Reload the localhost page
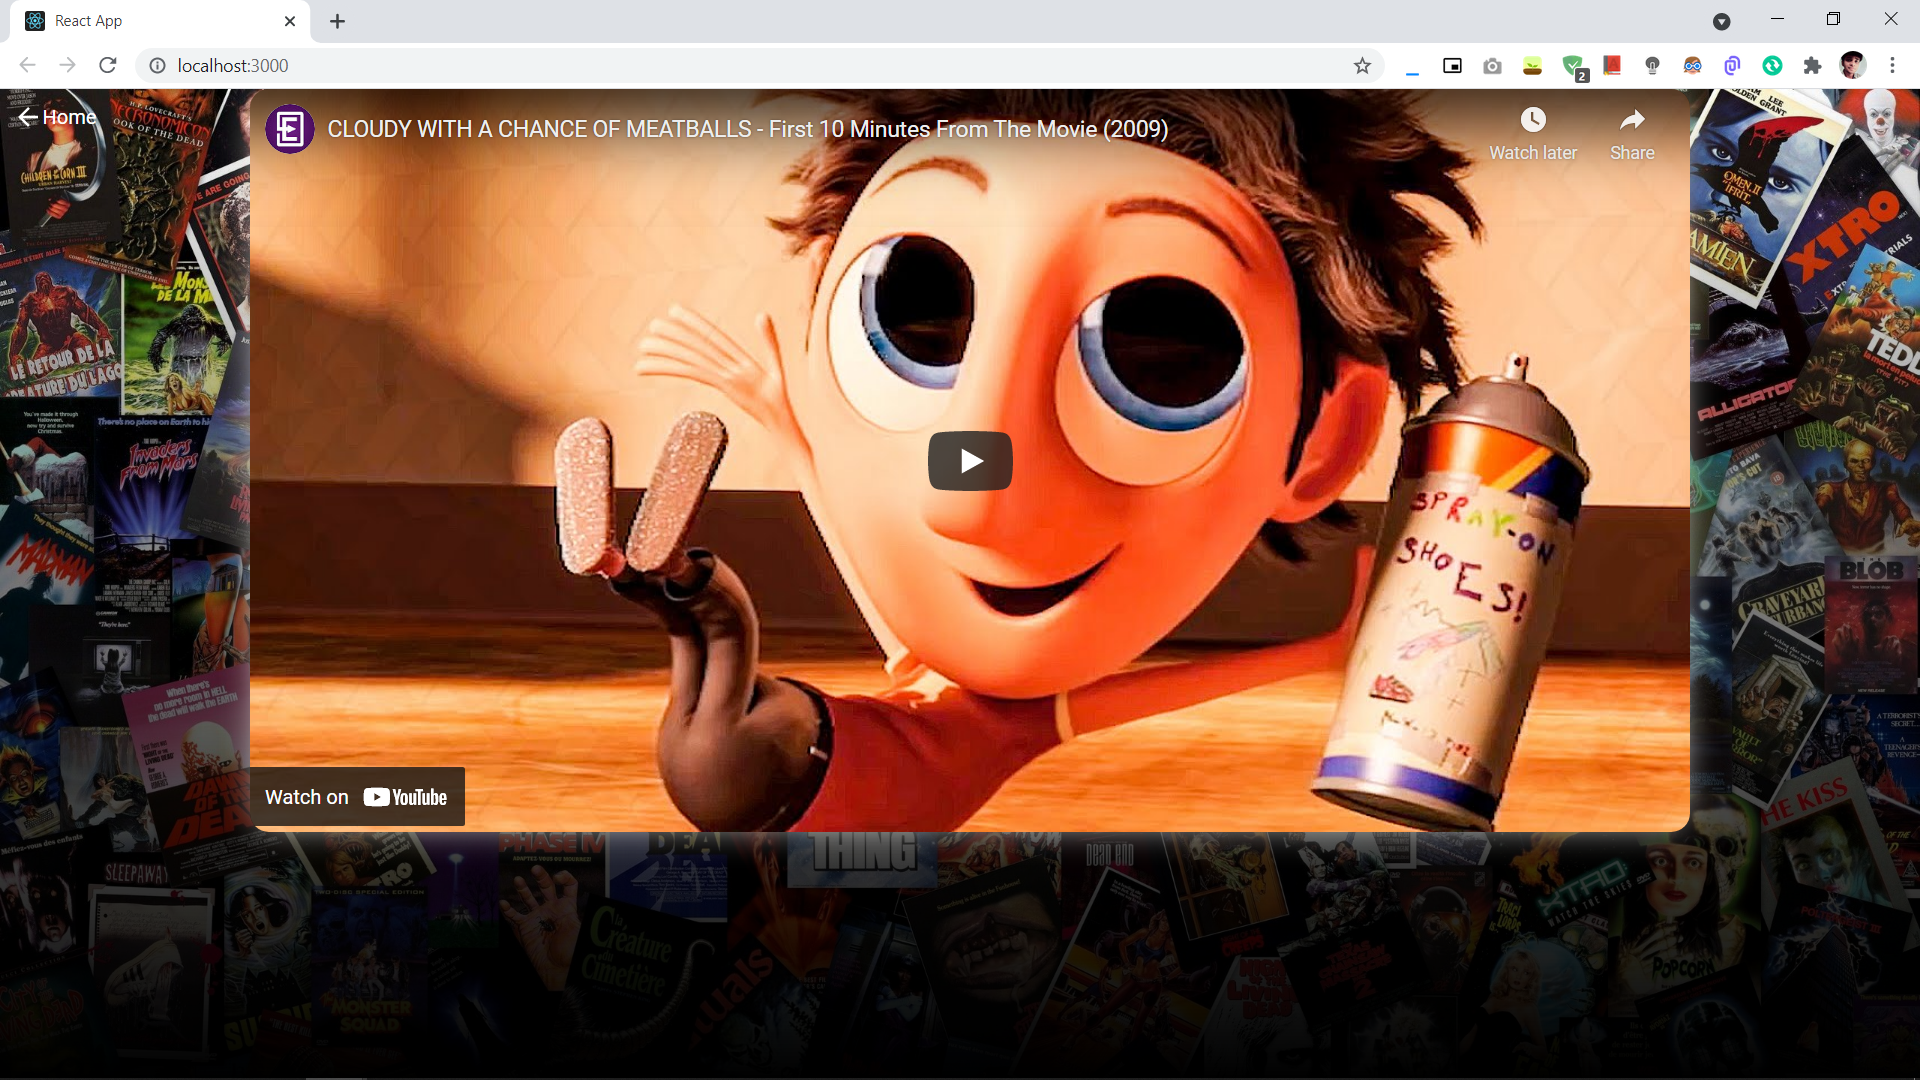 pyautogui.click(x=108, y=66)
